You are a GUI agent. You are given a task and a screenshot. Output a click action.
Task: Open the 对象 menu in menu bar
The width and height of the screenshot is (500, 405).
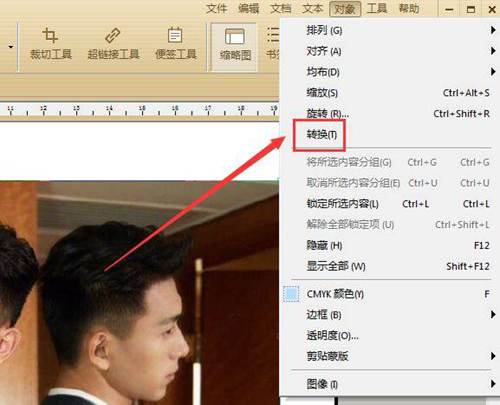pos(345,9)
